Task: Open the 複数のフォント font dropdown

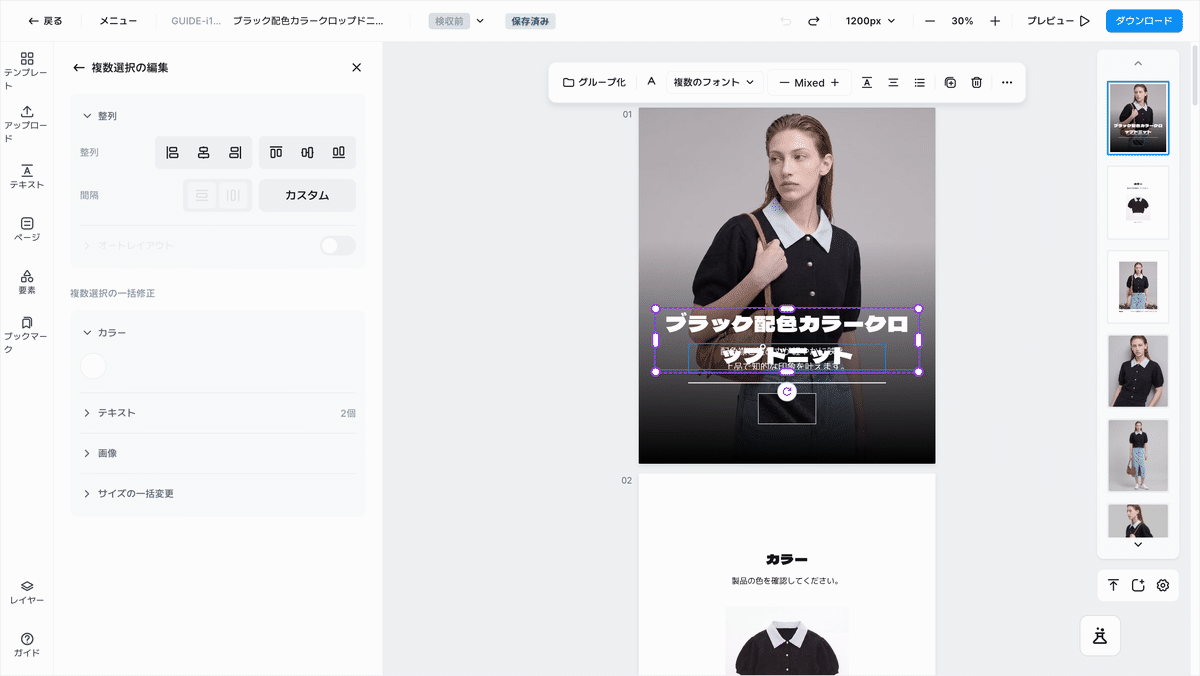Action: [714, 82]
